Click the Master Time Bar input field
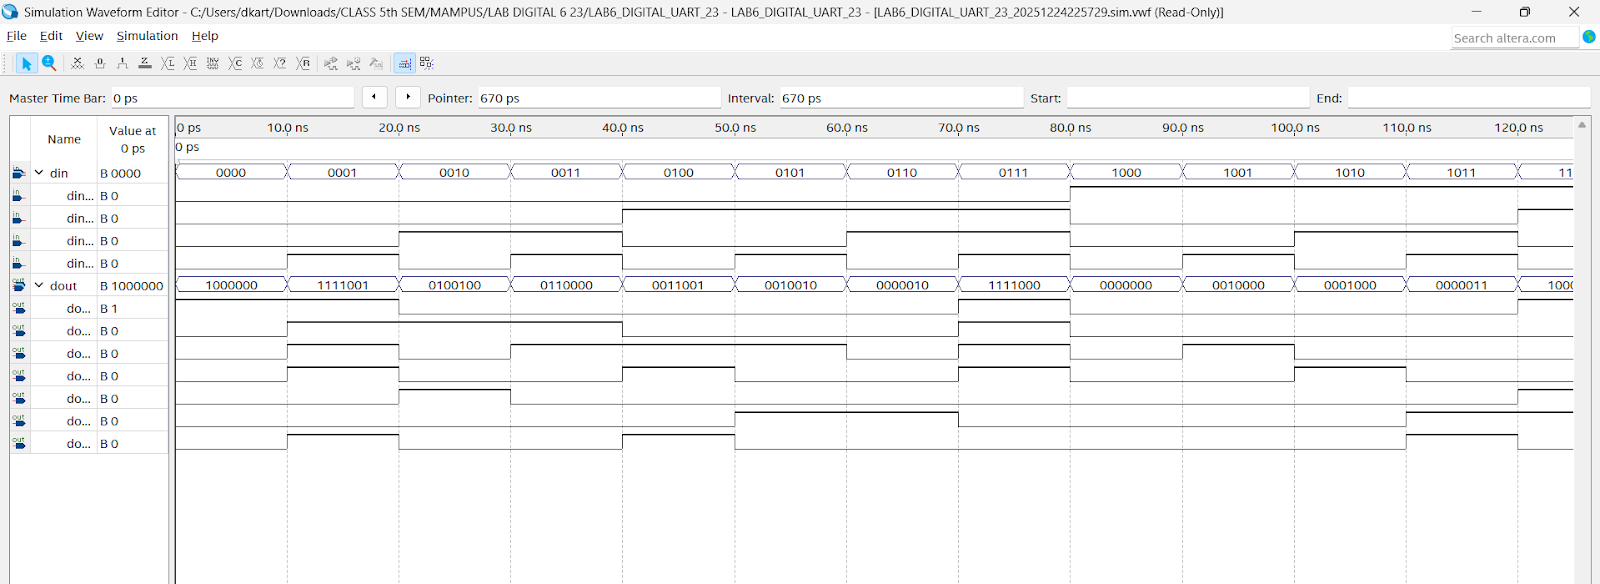Screen dimensions: 1600x584 (231, 98)
